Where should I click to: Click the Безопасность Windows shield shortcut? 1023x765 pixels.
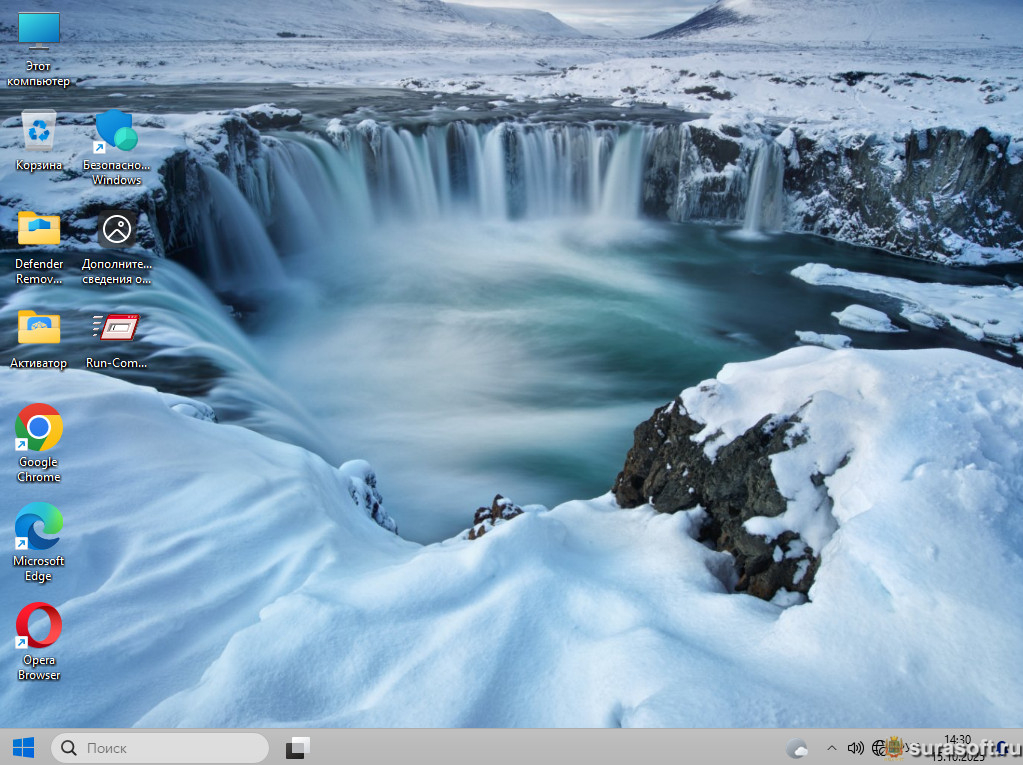pos(116,131)
